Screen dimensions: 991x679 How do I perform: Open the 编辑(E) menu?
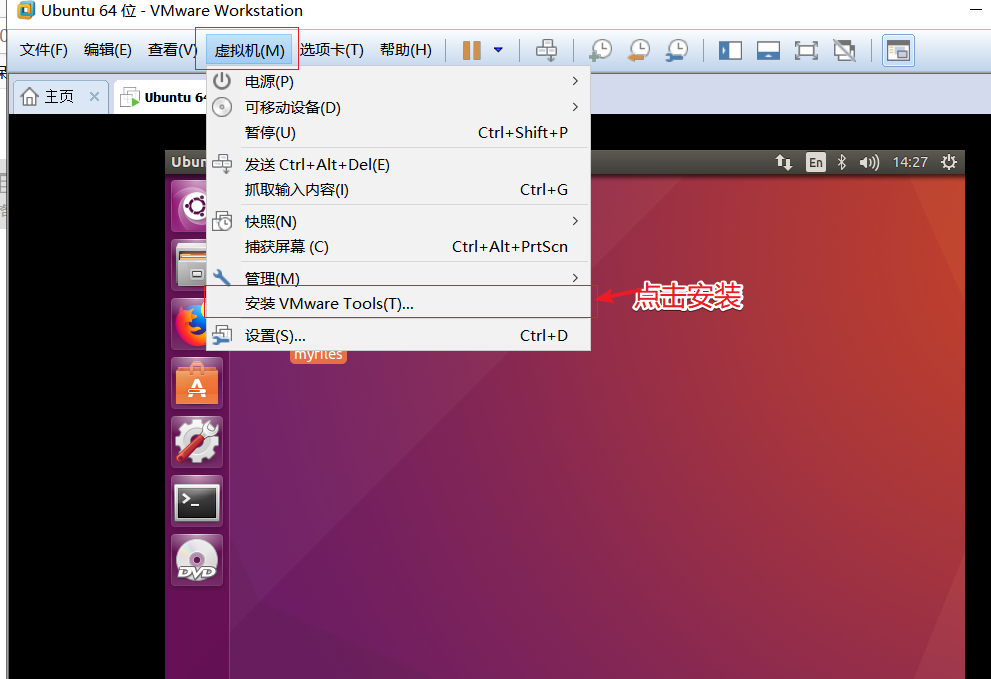107,49
